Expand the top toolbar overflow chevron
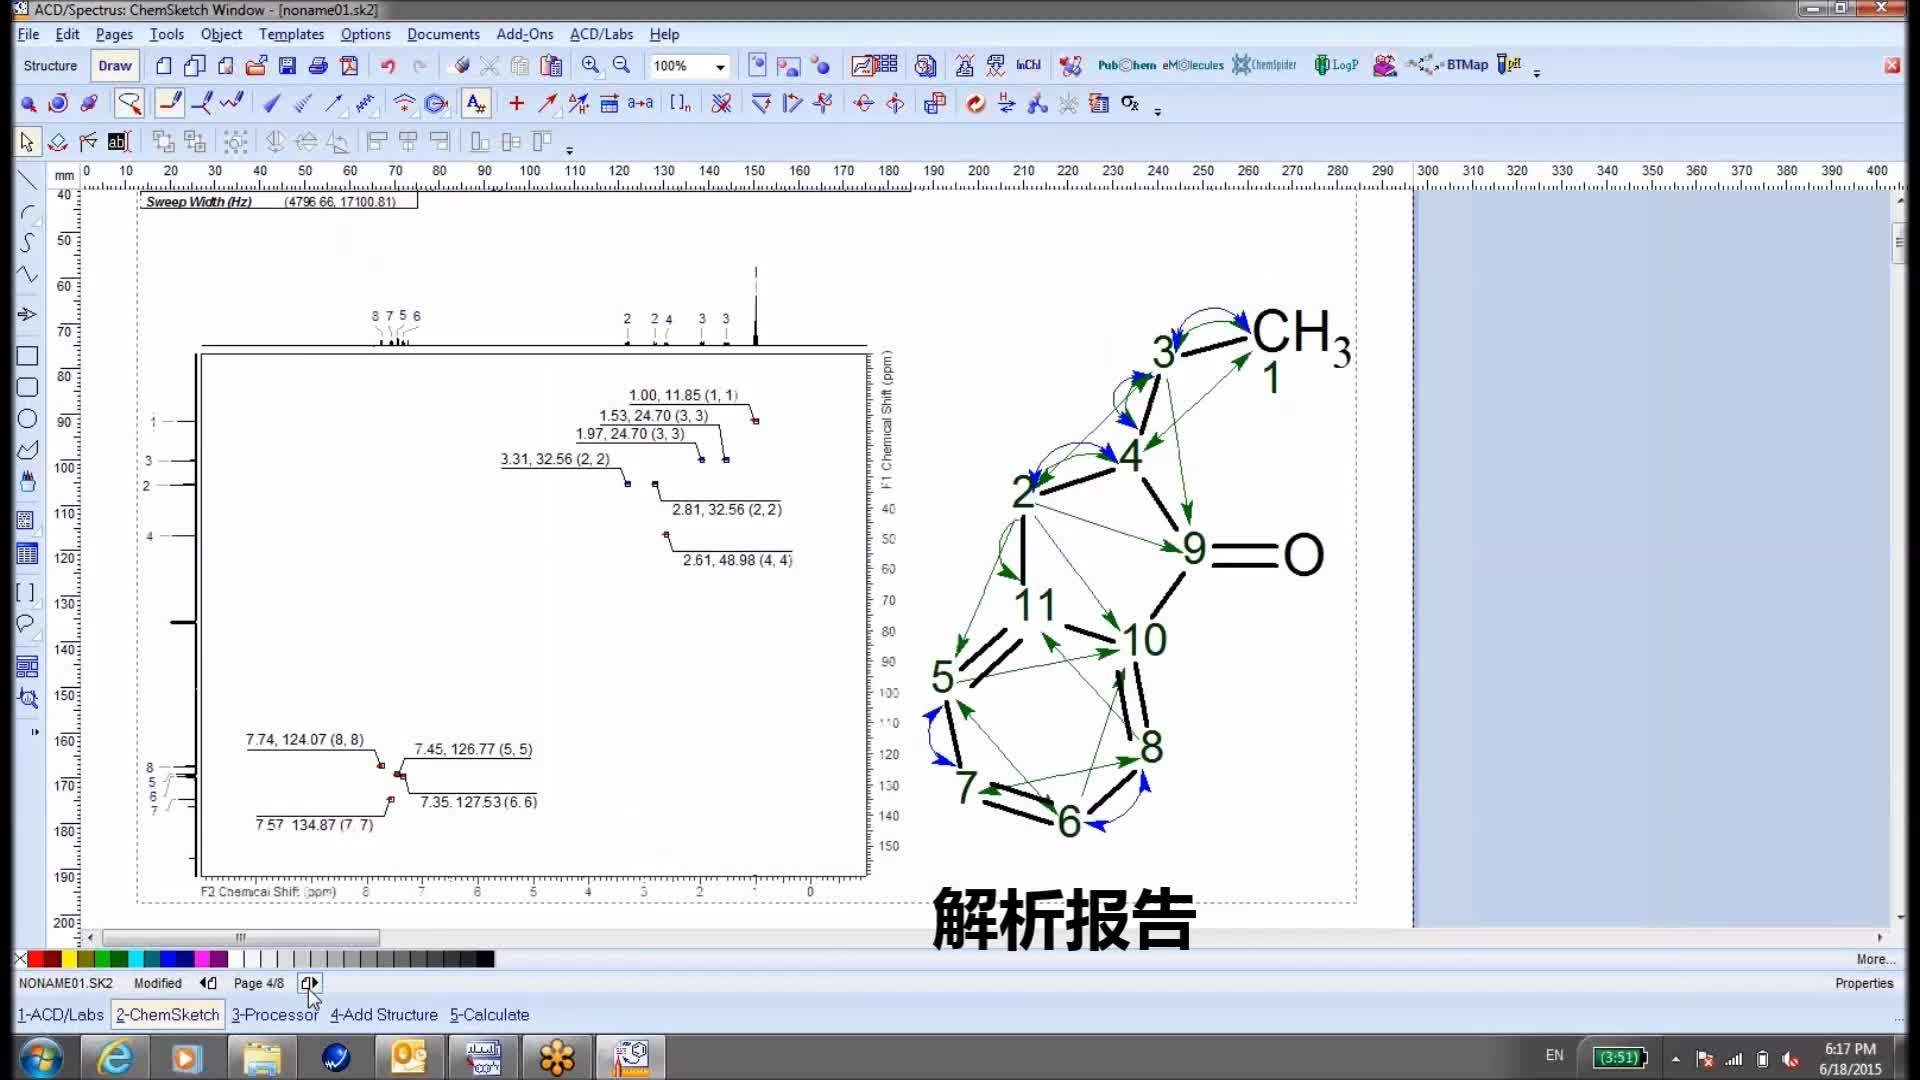Screen dimensions: 1920x1080 (1537, 73)
